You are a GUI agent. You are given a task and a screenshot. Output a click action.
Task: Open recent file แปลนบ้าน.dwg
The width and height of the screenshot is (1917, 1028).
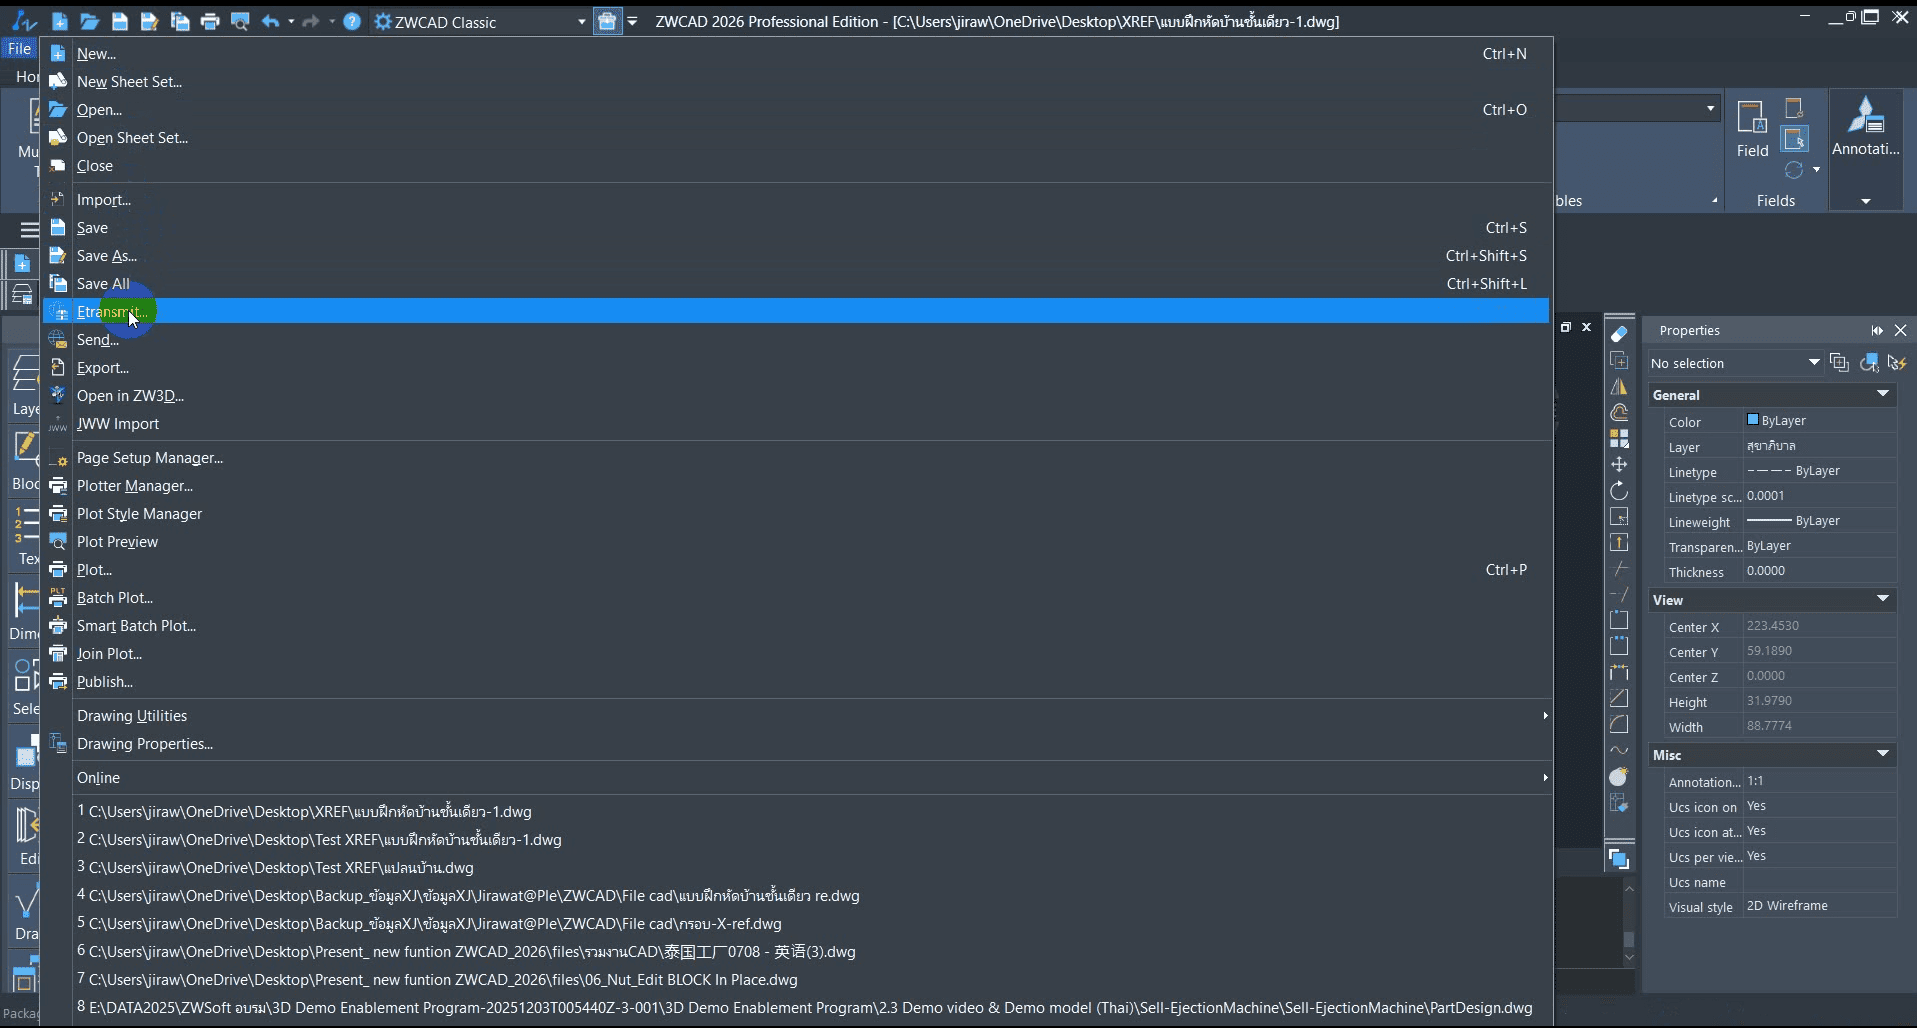(280, 868)
